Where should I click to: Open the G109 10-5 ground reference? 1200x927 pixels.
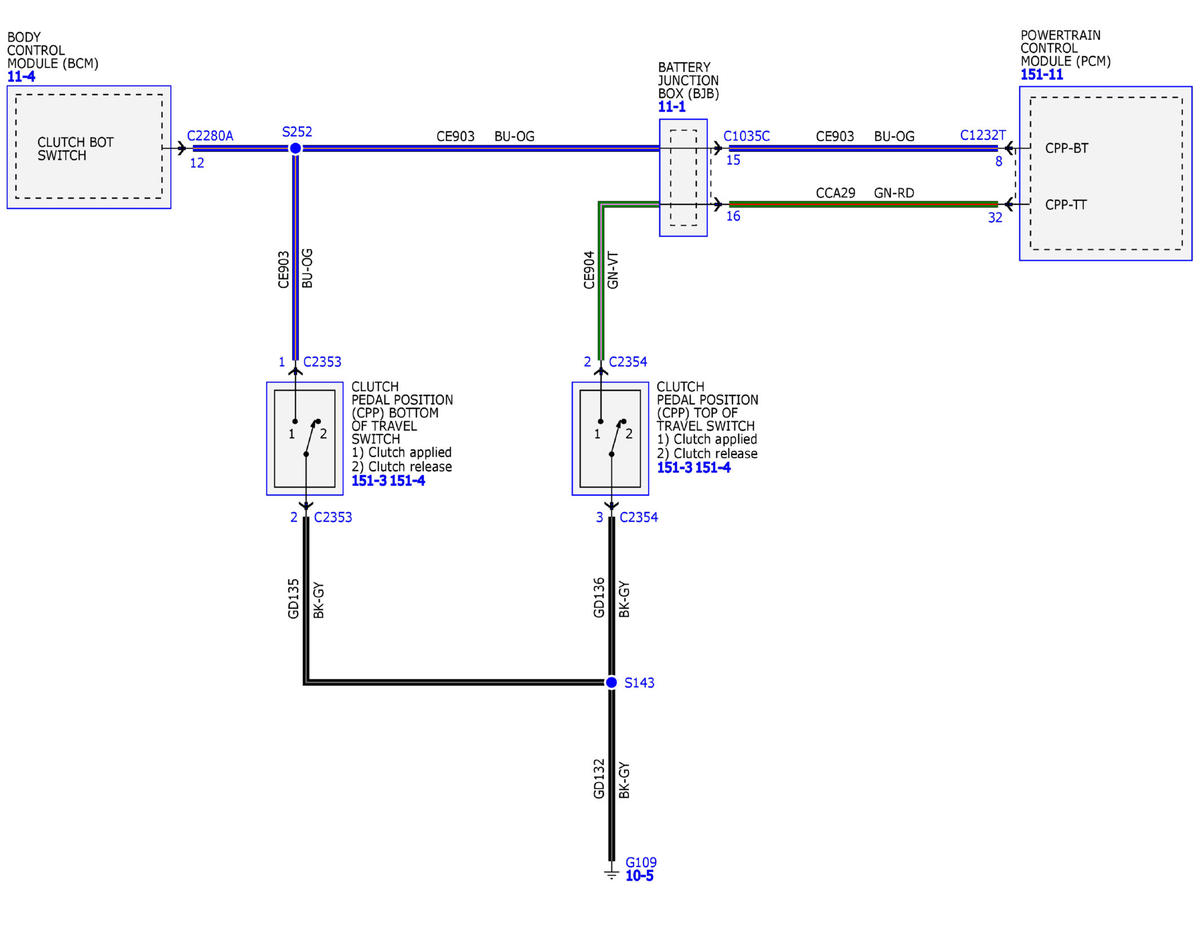(x=640, y=876)
